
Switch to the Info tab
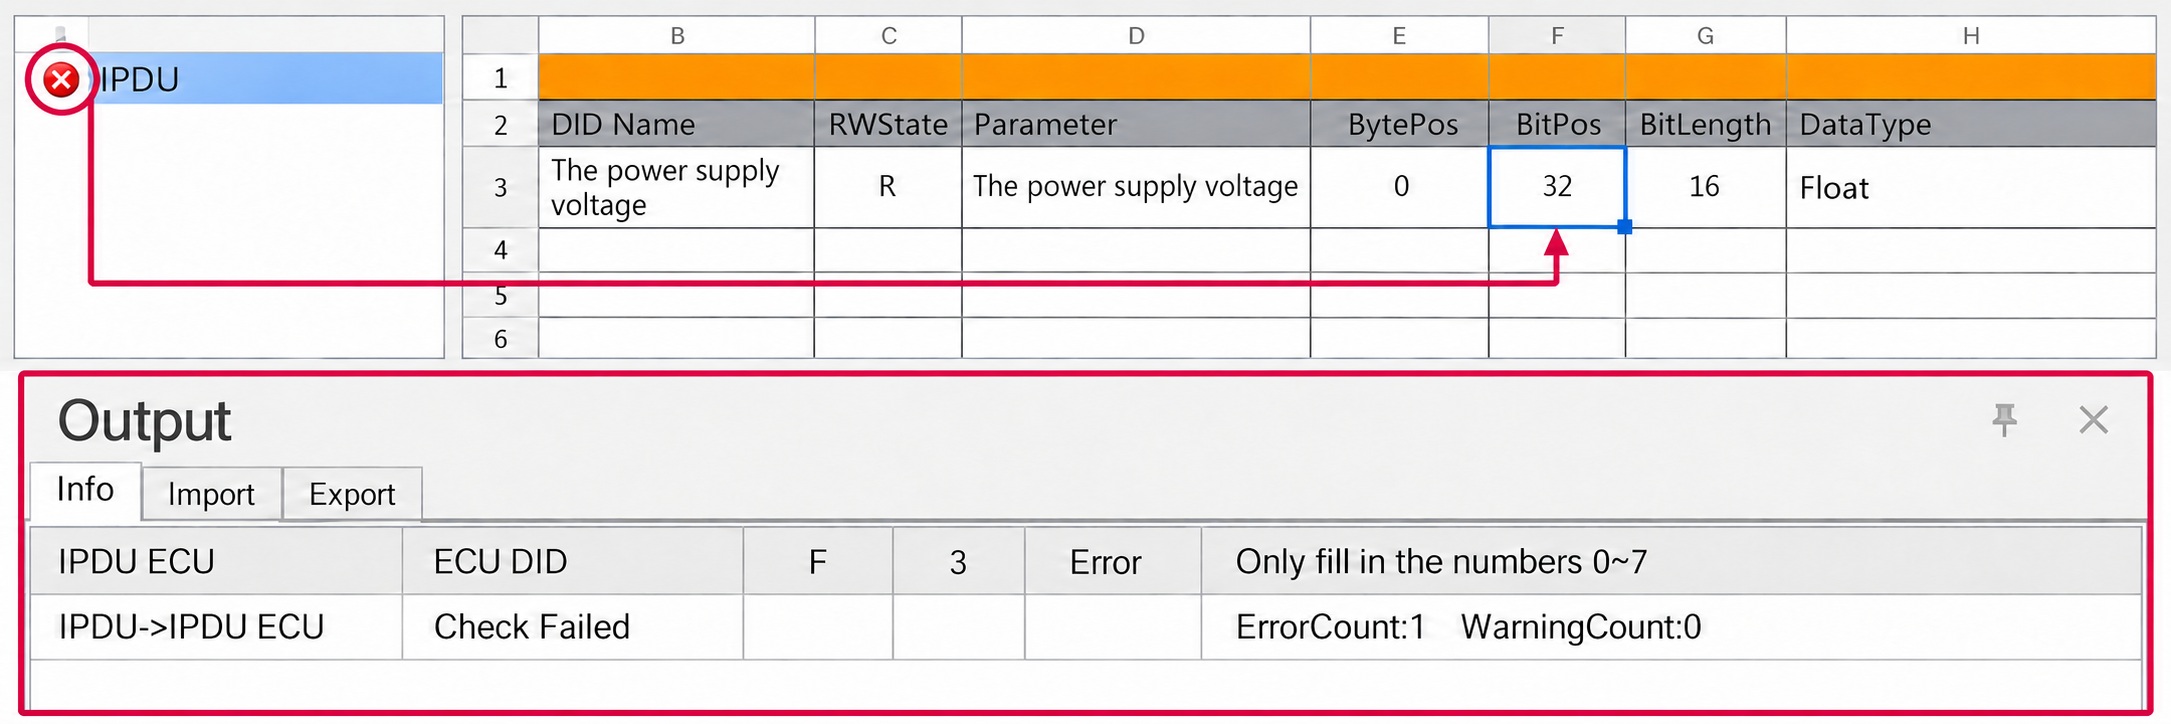pyautogui.click(x=85, y=490)
